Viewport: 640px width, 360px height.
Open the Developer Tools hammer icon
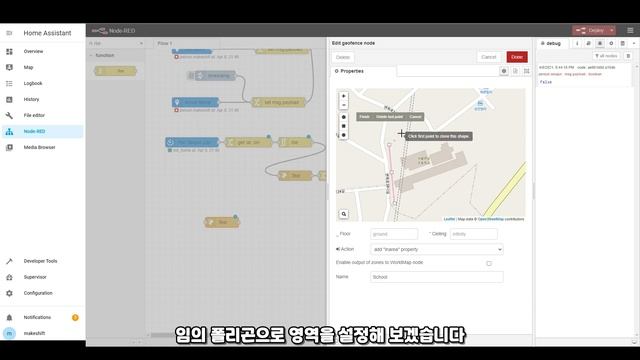(x=9, y=261)
